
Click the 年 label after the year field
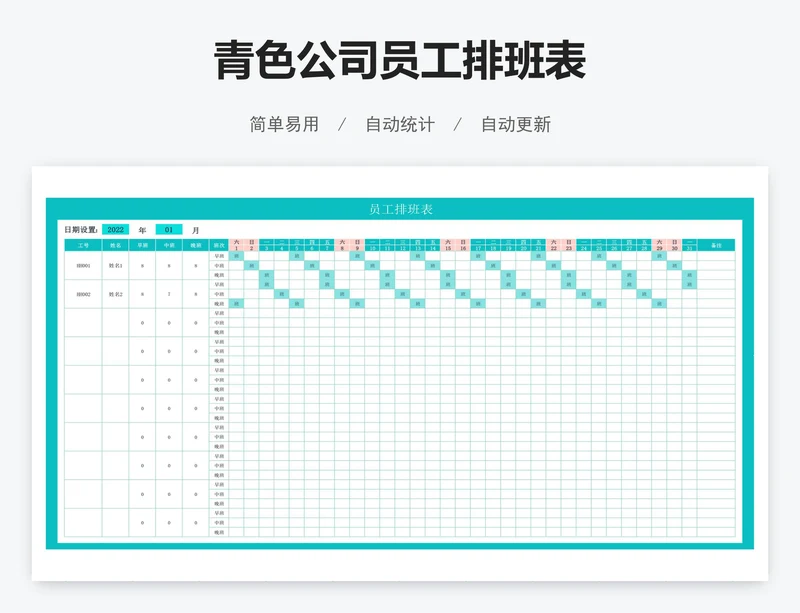click(x=142, y=230)
